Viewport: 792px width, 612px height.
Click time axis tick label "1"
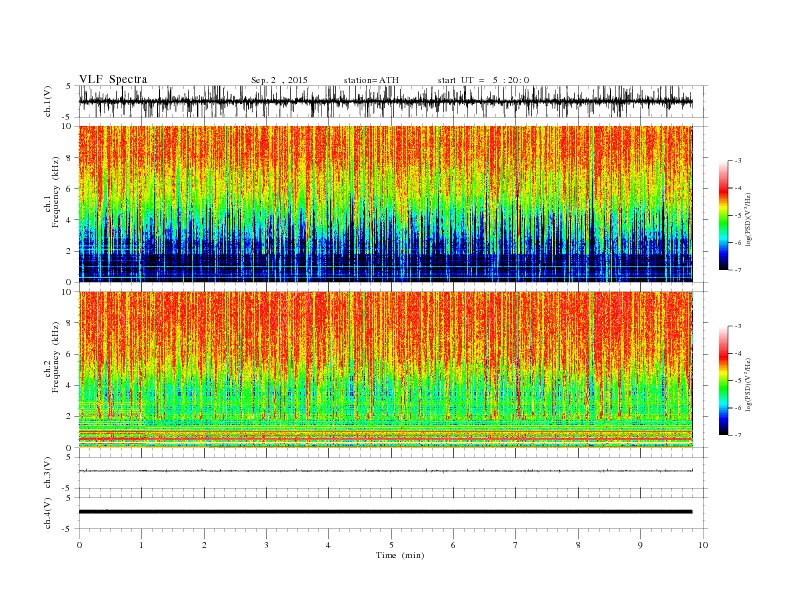coord(141,545)
